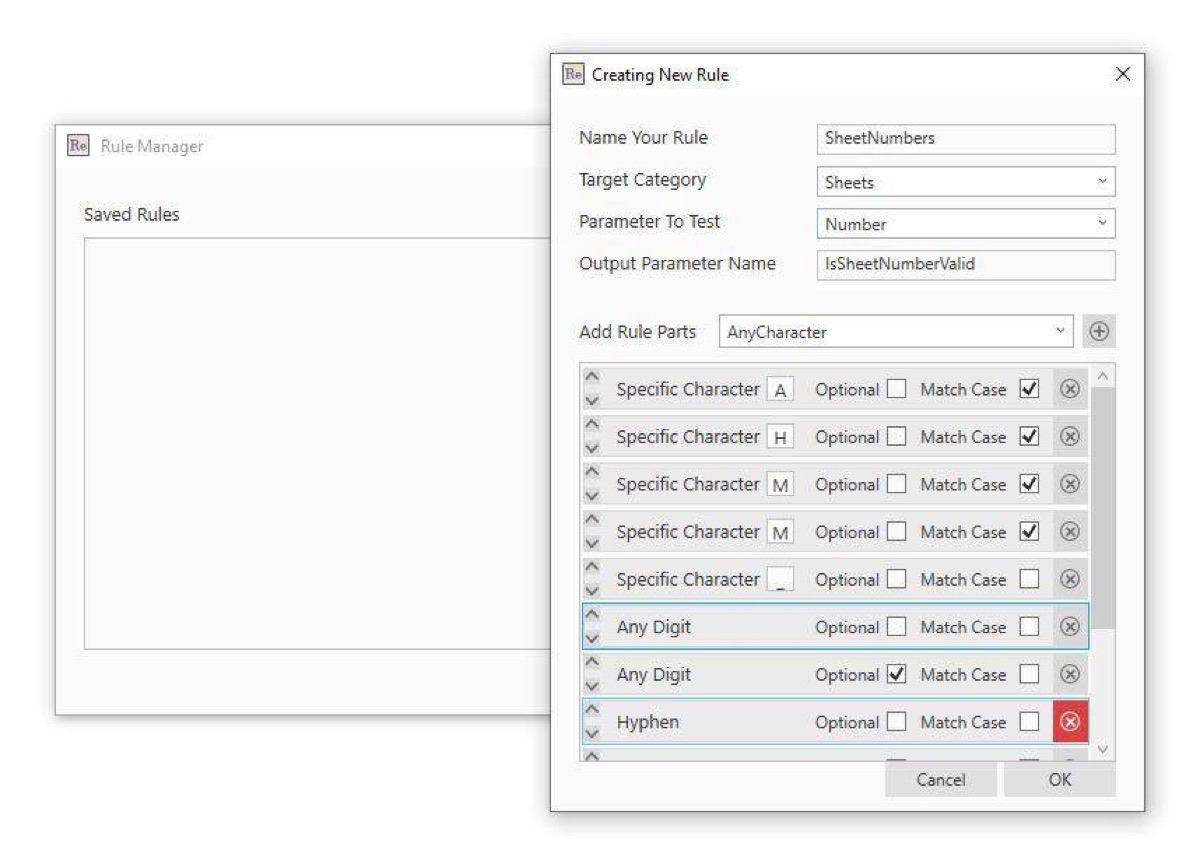Delete the Any Digit part marked optional
The width and height of the screenshot is (1200, 865).
pos(1070,675)
